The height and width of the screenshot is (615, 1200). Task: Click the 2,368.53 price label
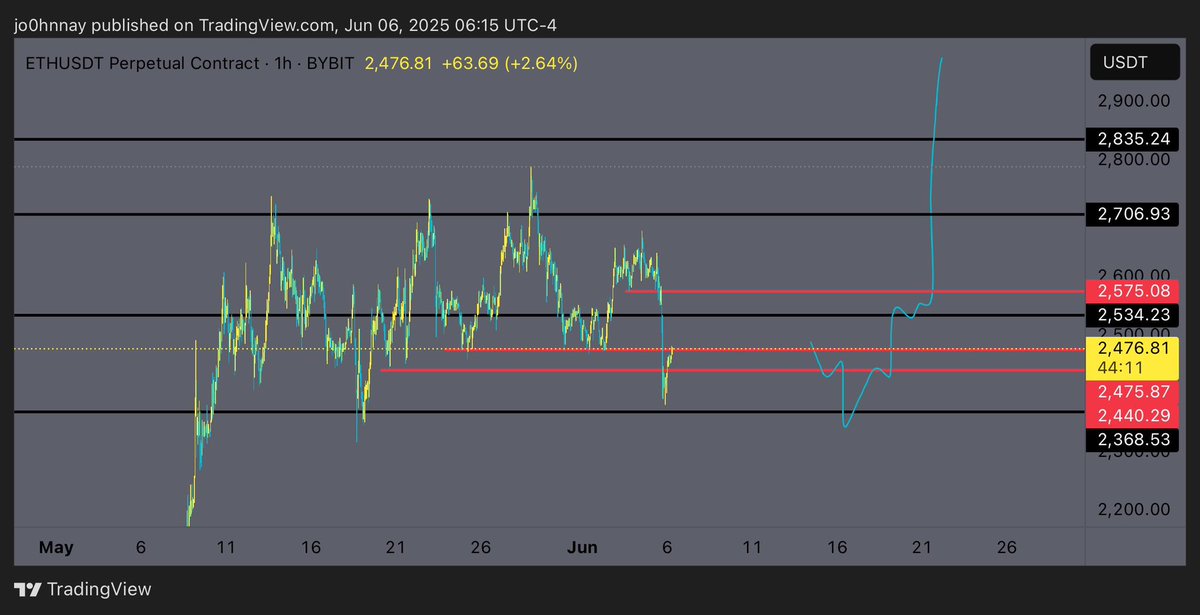(x=1131, y=439)
